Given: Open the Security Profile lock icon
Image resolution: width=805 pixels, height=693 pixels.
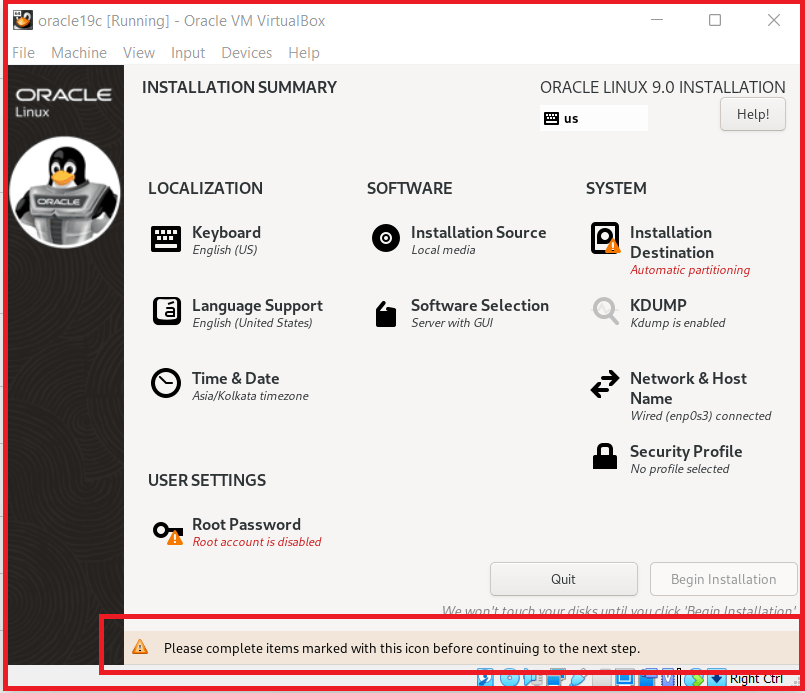Looking at the screenshot, I should coord(605,456).
